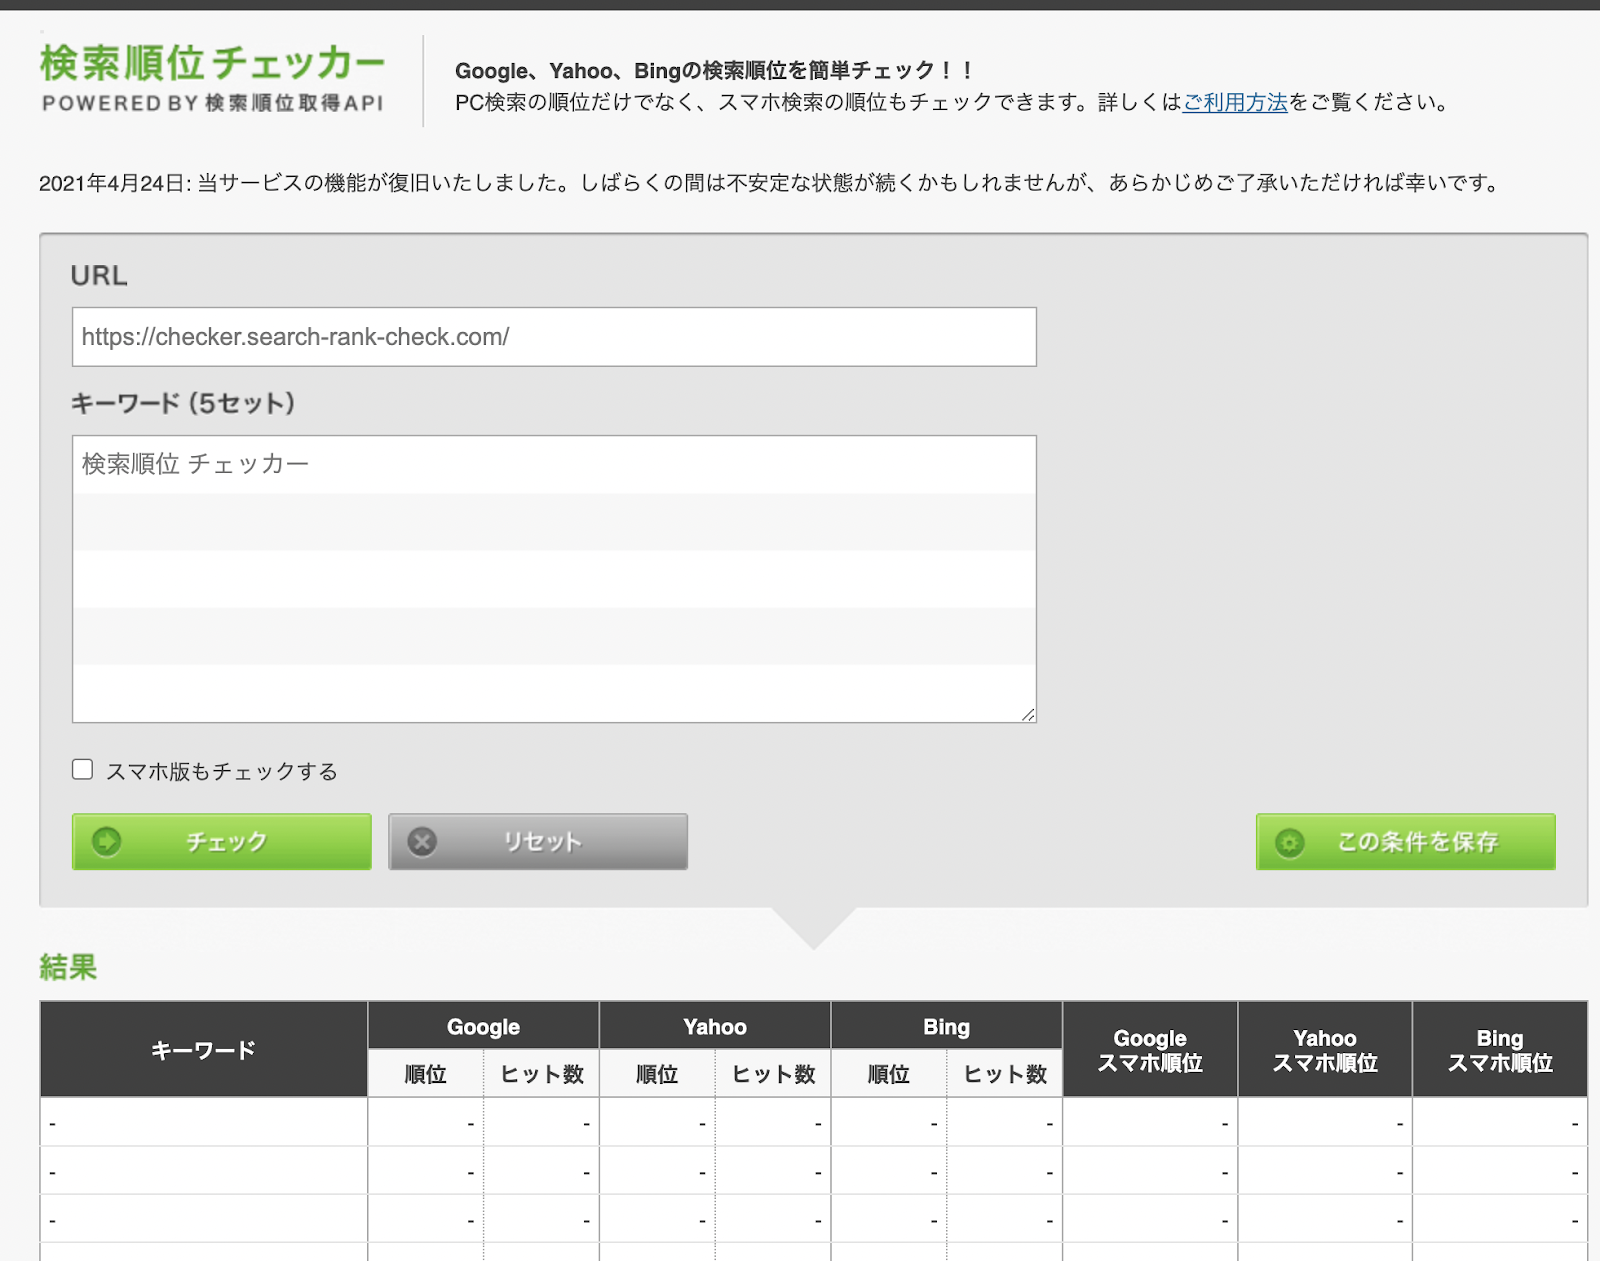Click the Bing スマホ順位 header
This screenshot has width=1600, height=1261.
(1500, 1050)
